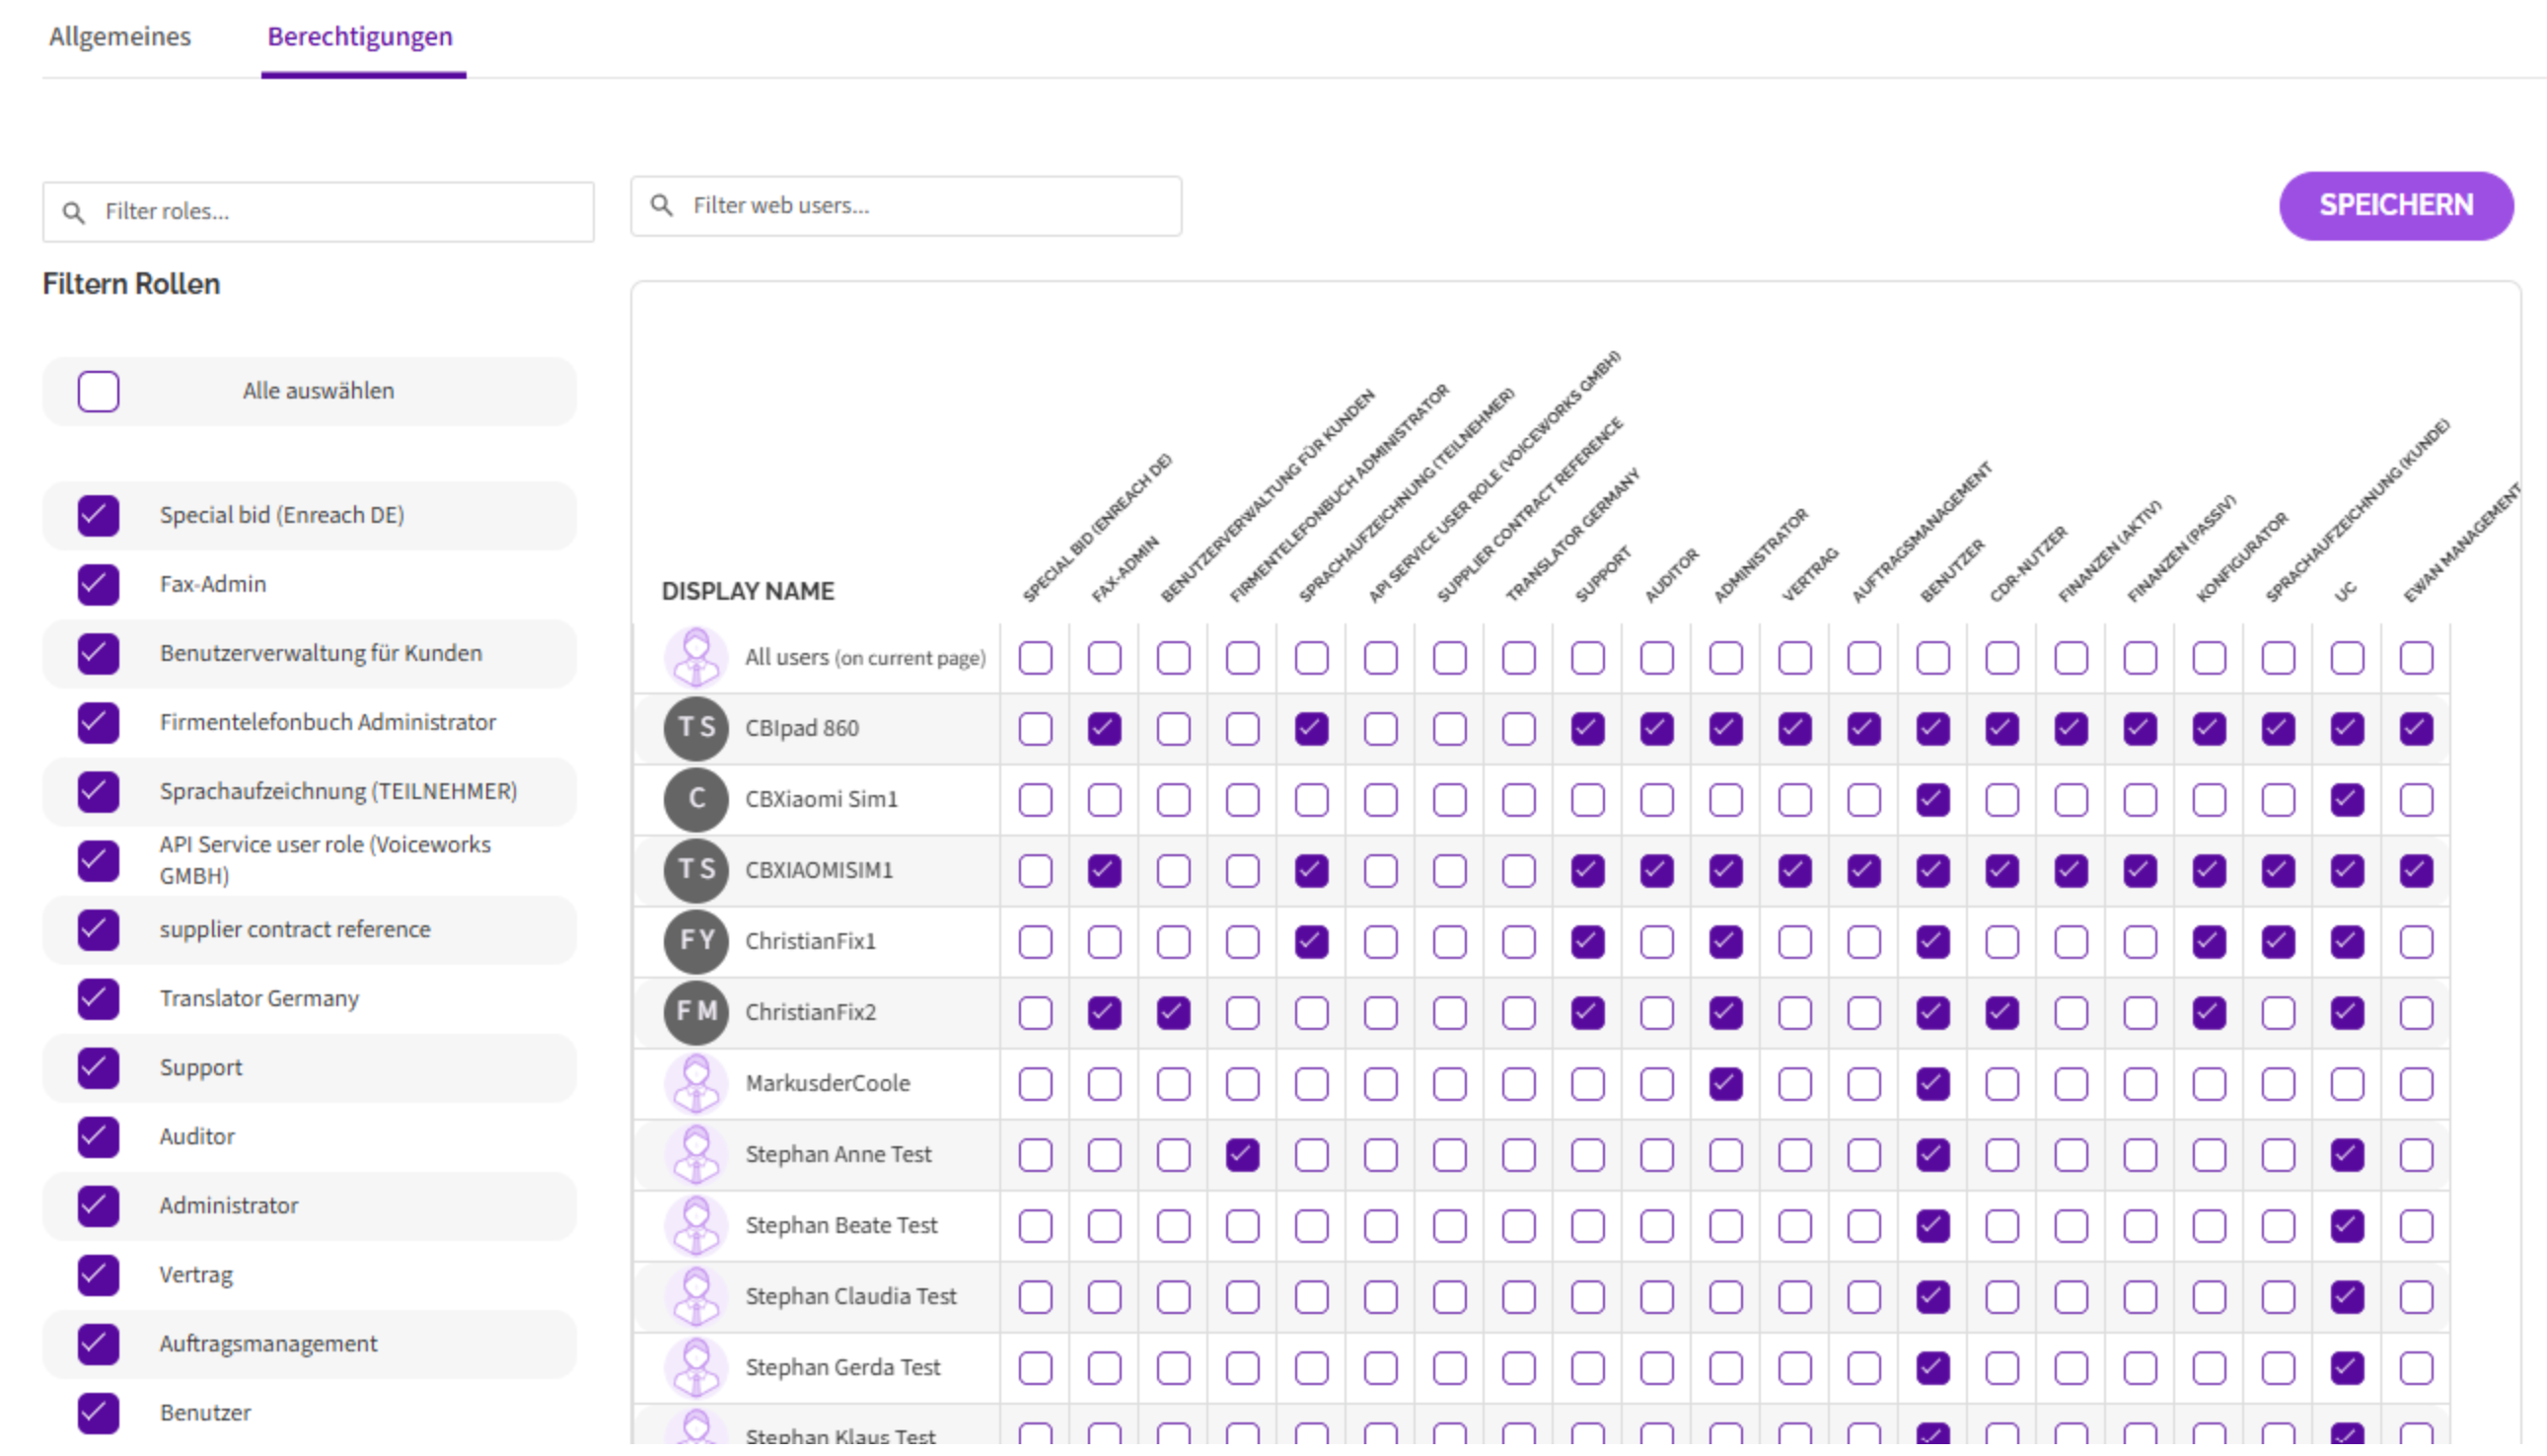This screenshot has width=2547, height=1456.
Task: Click search icon in Filter web users field
Action: click(661, 206)
